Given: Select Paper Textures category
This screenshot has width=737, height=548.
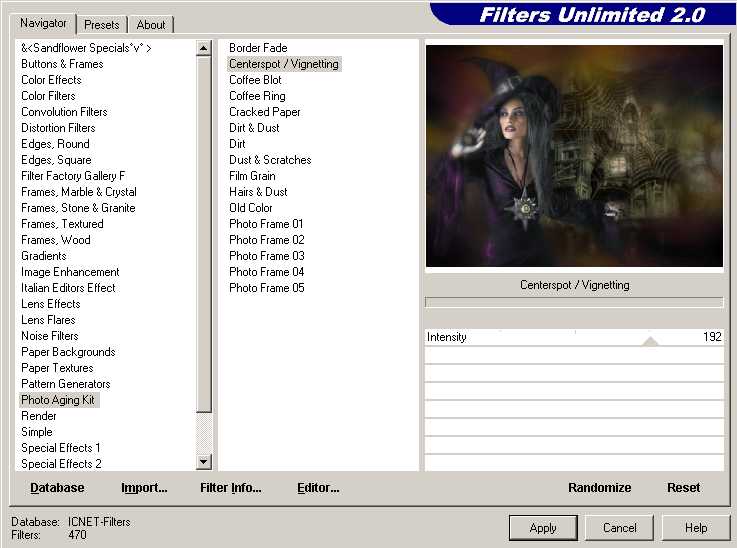Looking at the screenshot, I should coord(57,368).
